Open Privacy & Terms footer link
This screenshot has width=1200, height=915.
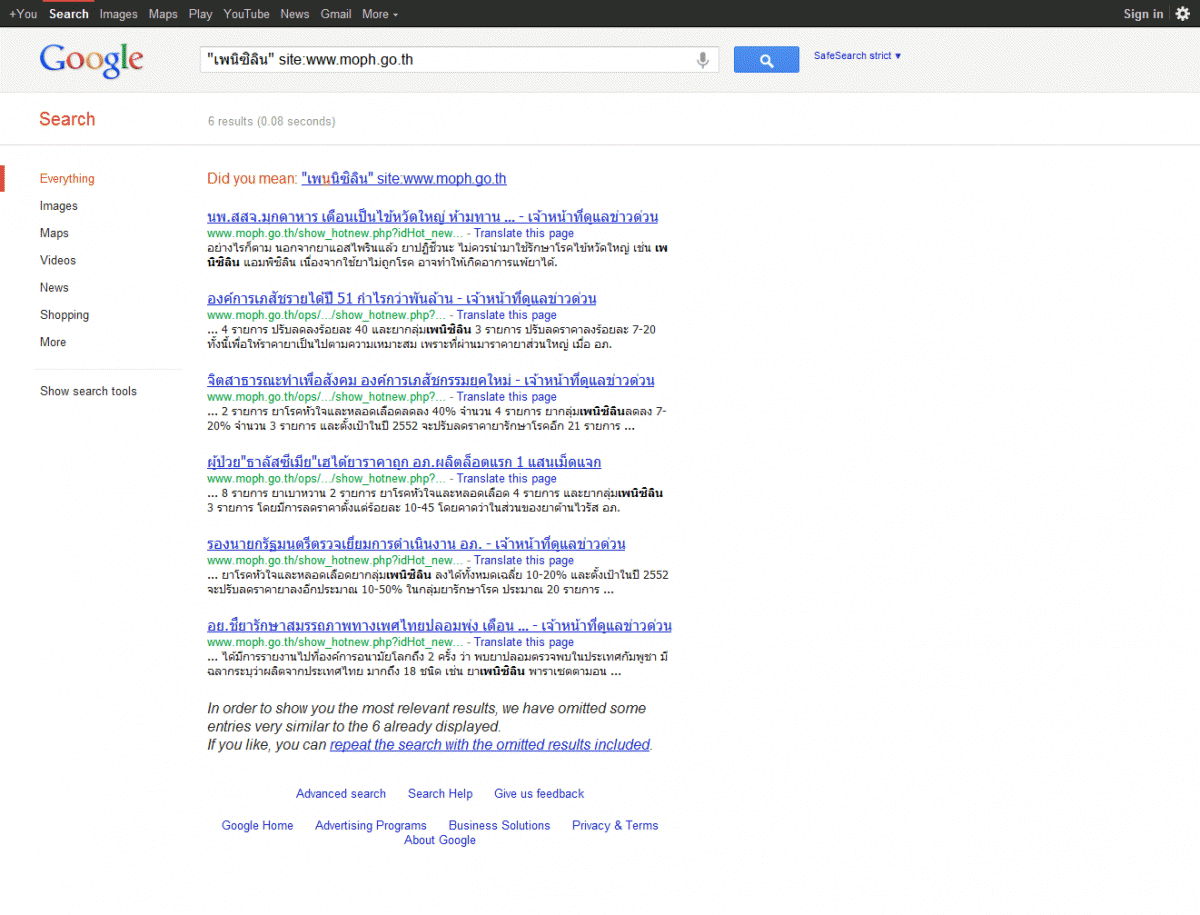click(615, 826)
